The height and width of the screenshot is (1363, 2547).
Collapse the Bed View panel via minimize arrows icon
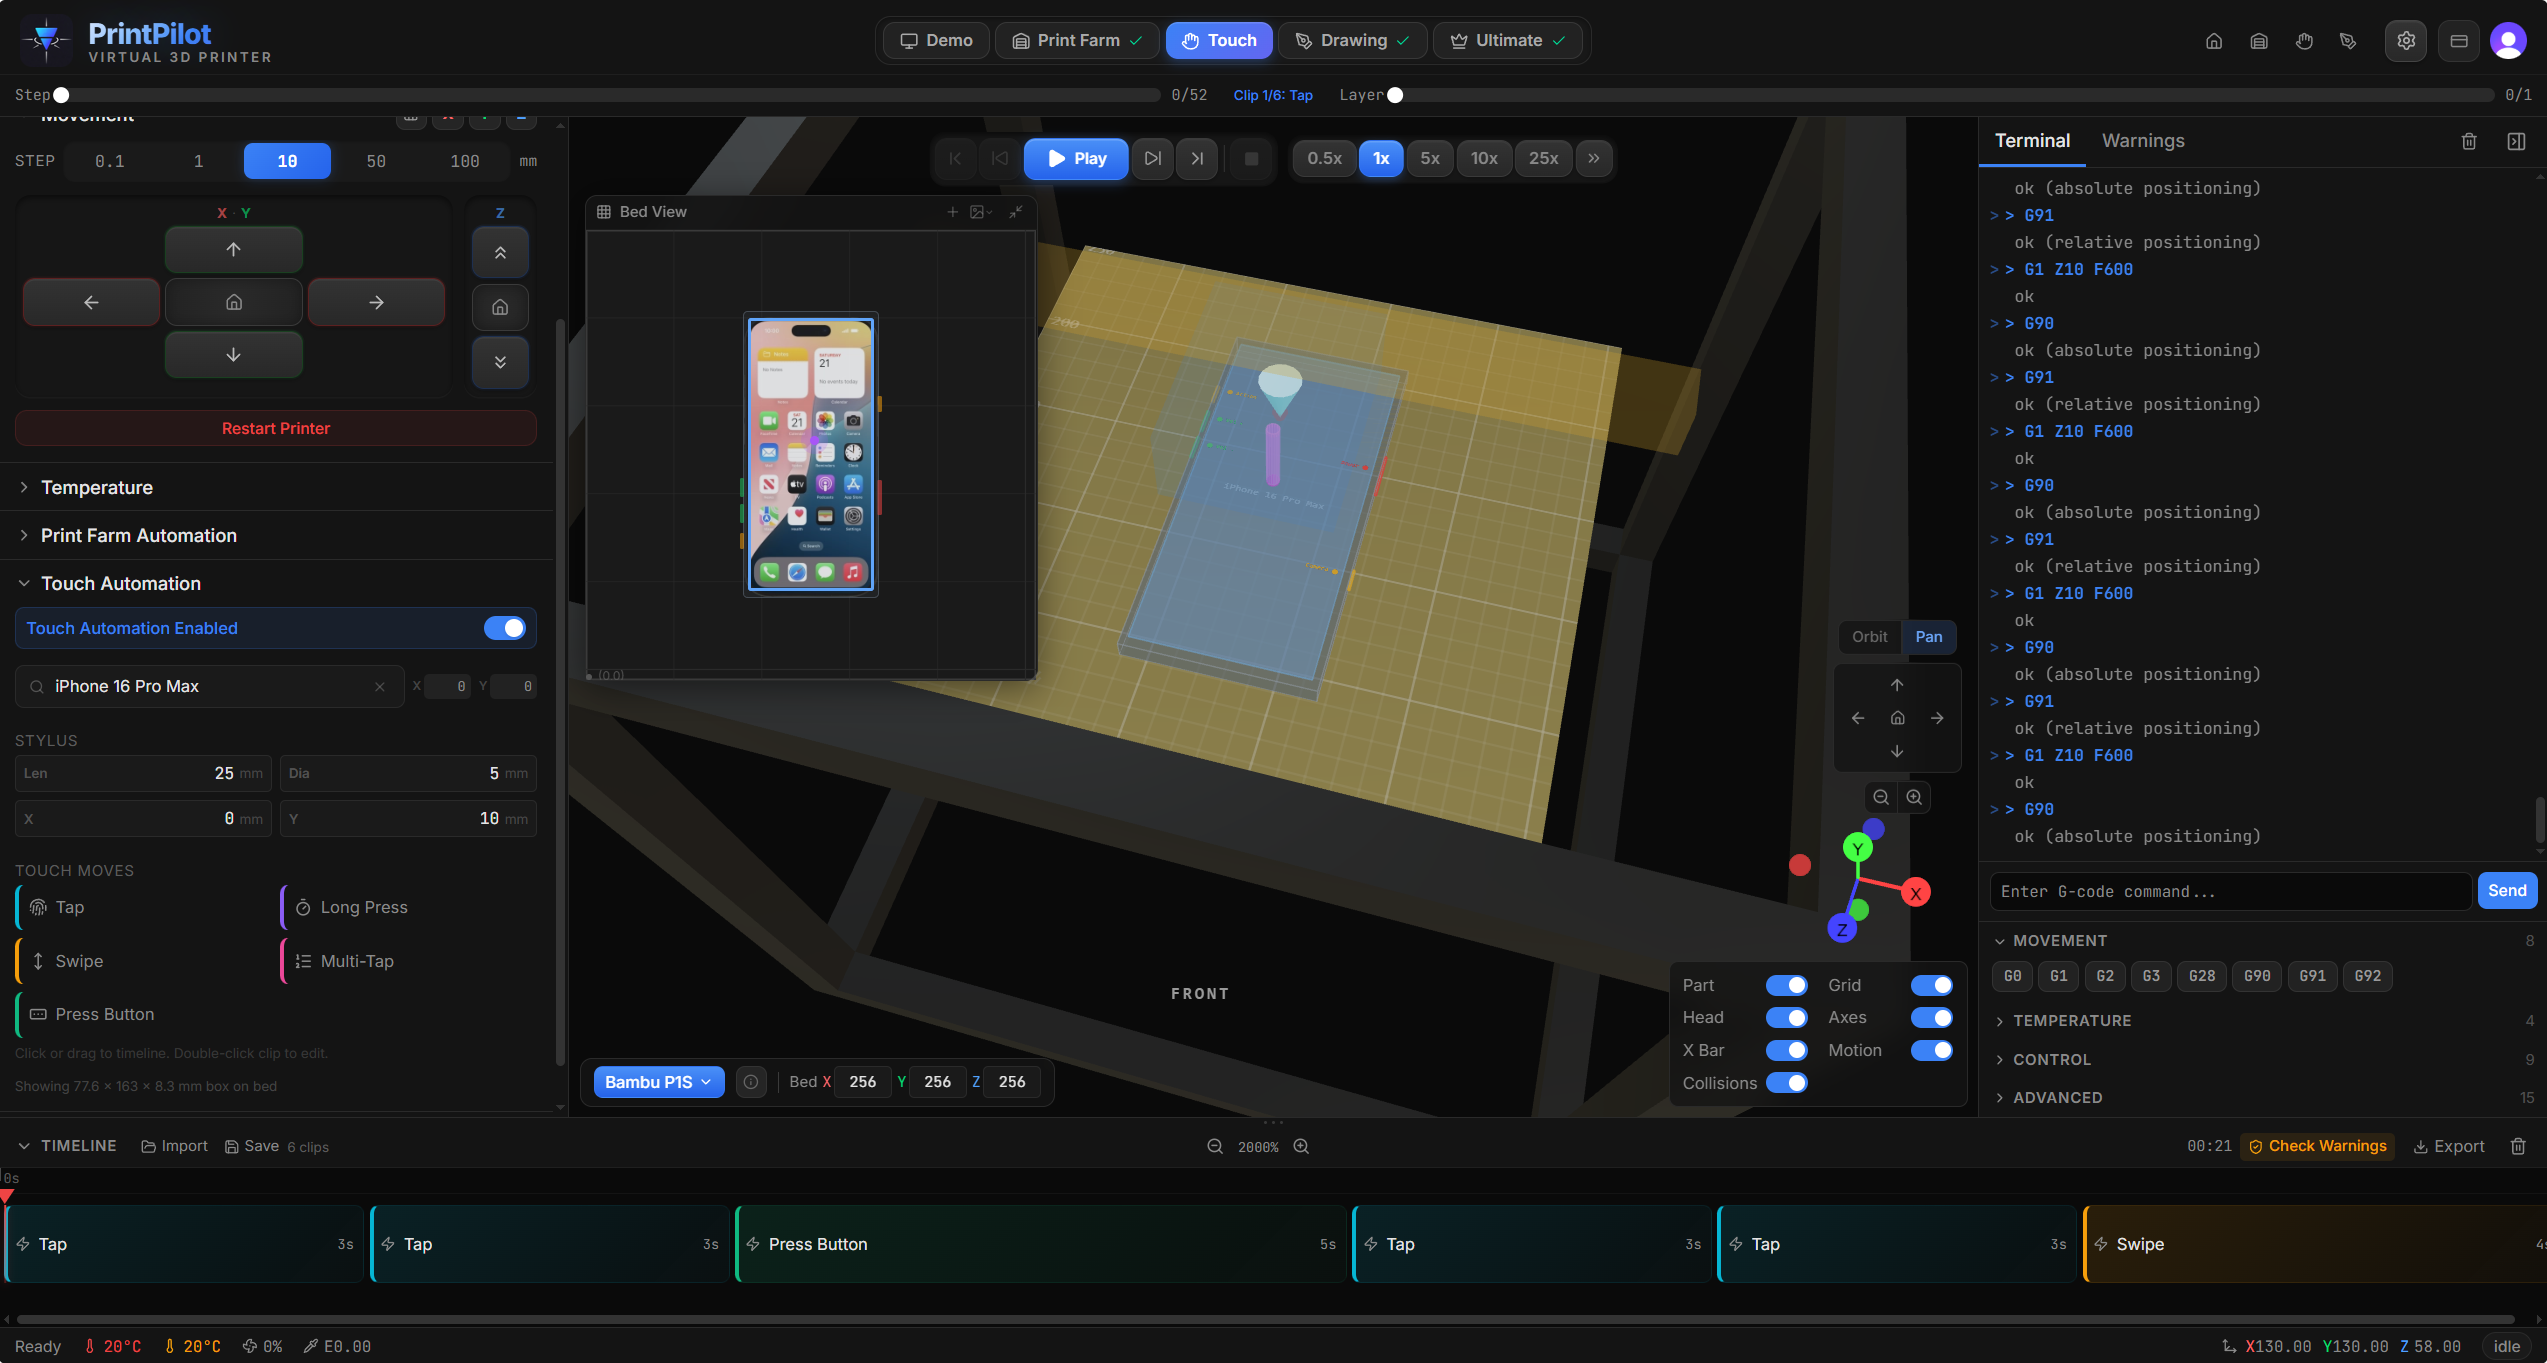[1016, 212]
